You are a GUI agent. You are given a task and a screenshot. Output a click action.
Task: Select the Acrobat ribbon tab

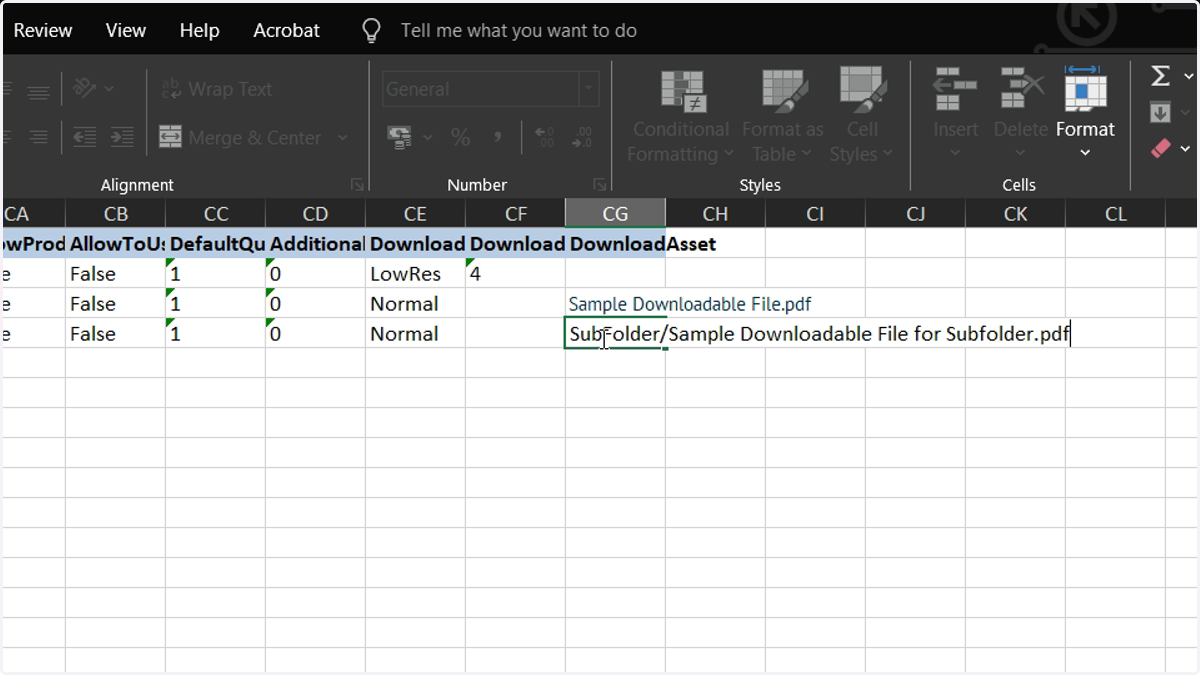[x=286, y=31]
